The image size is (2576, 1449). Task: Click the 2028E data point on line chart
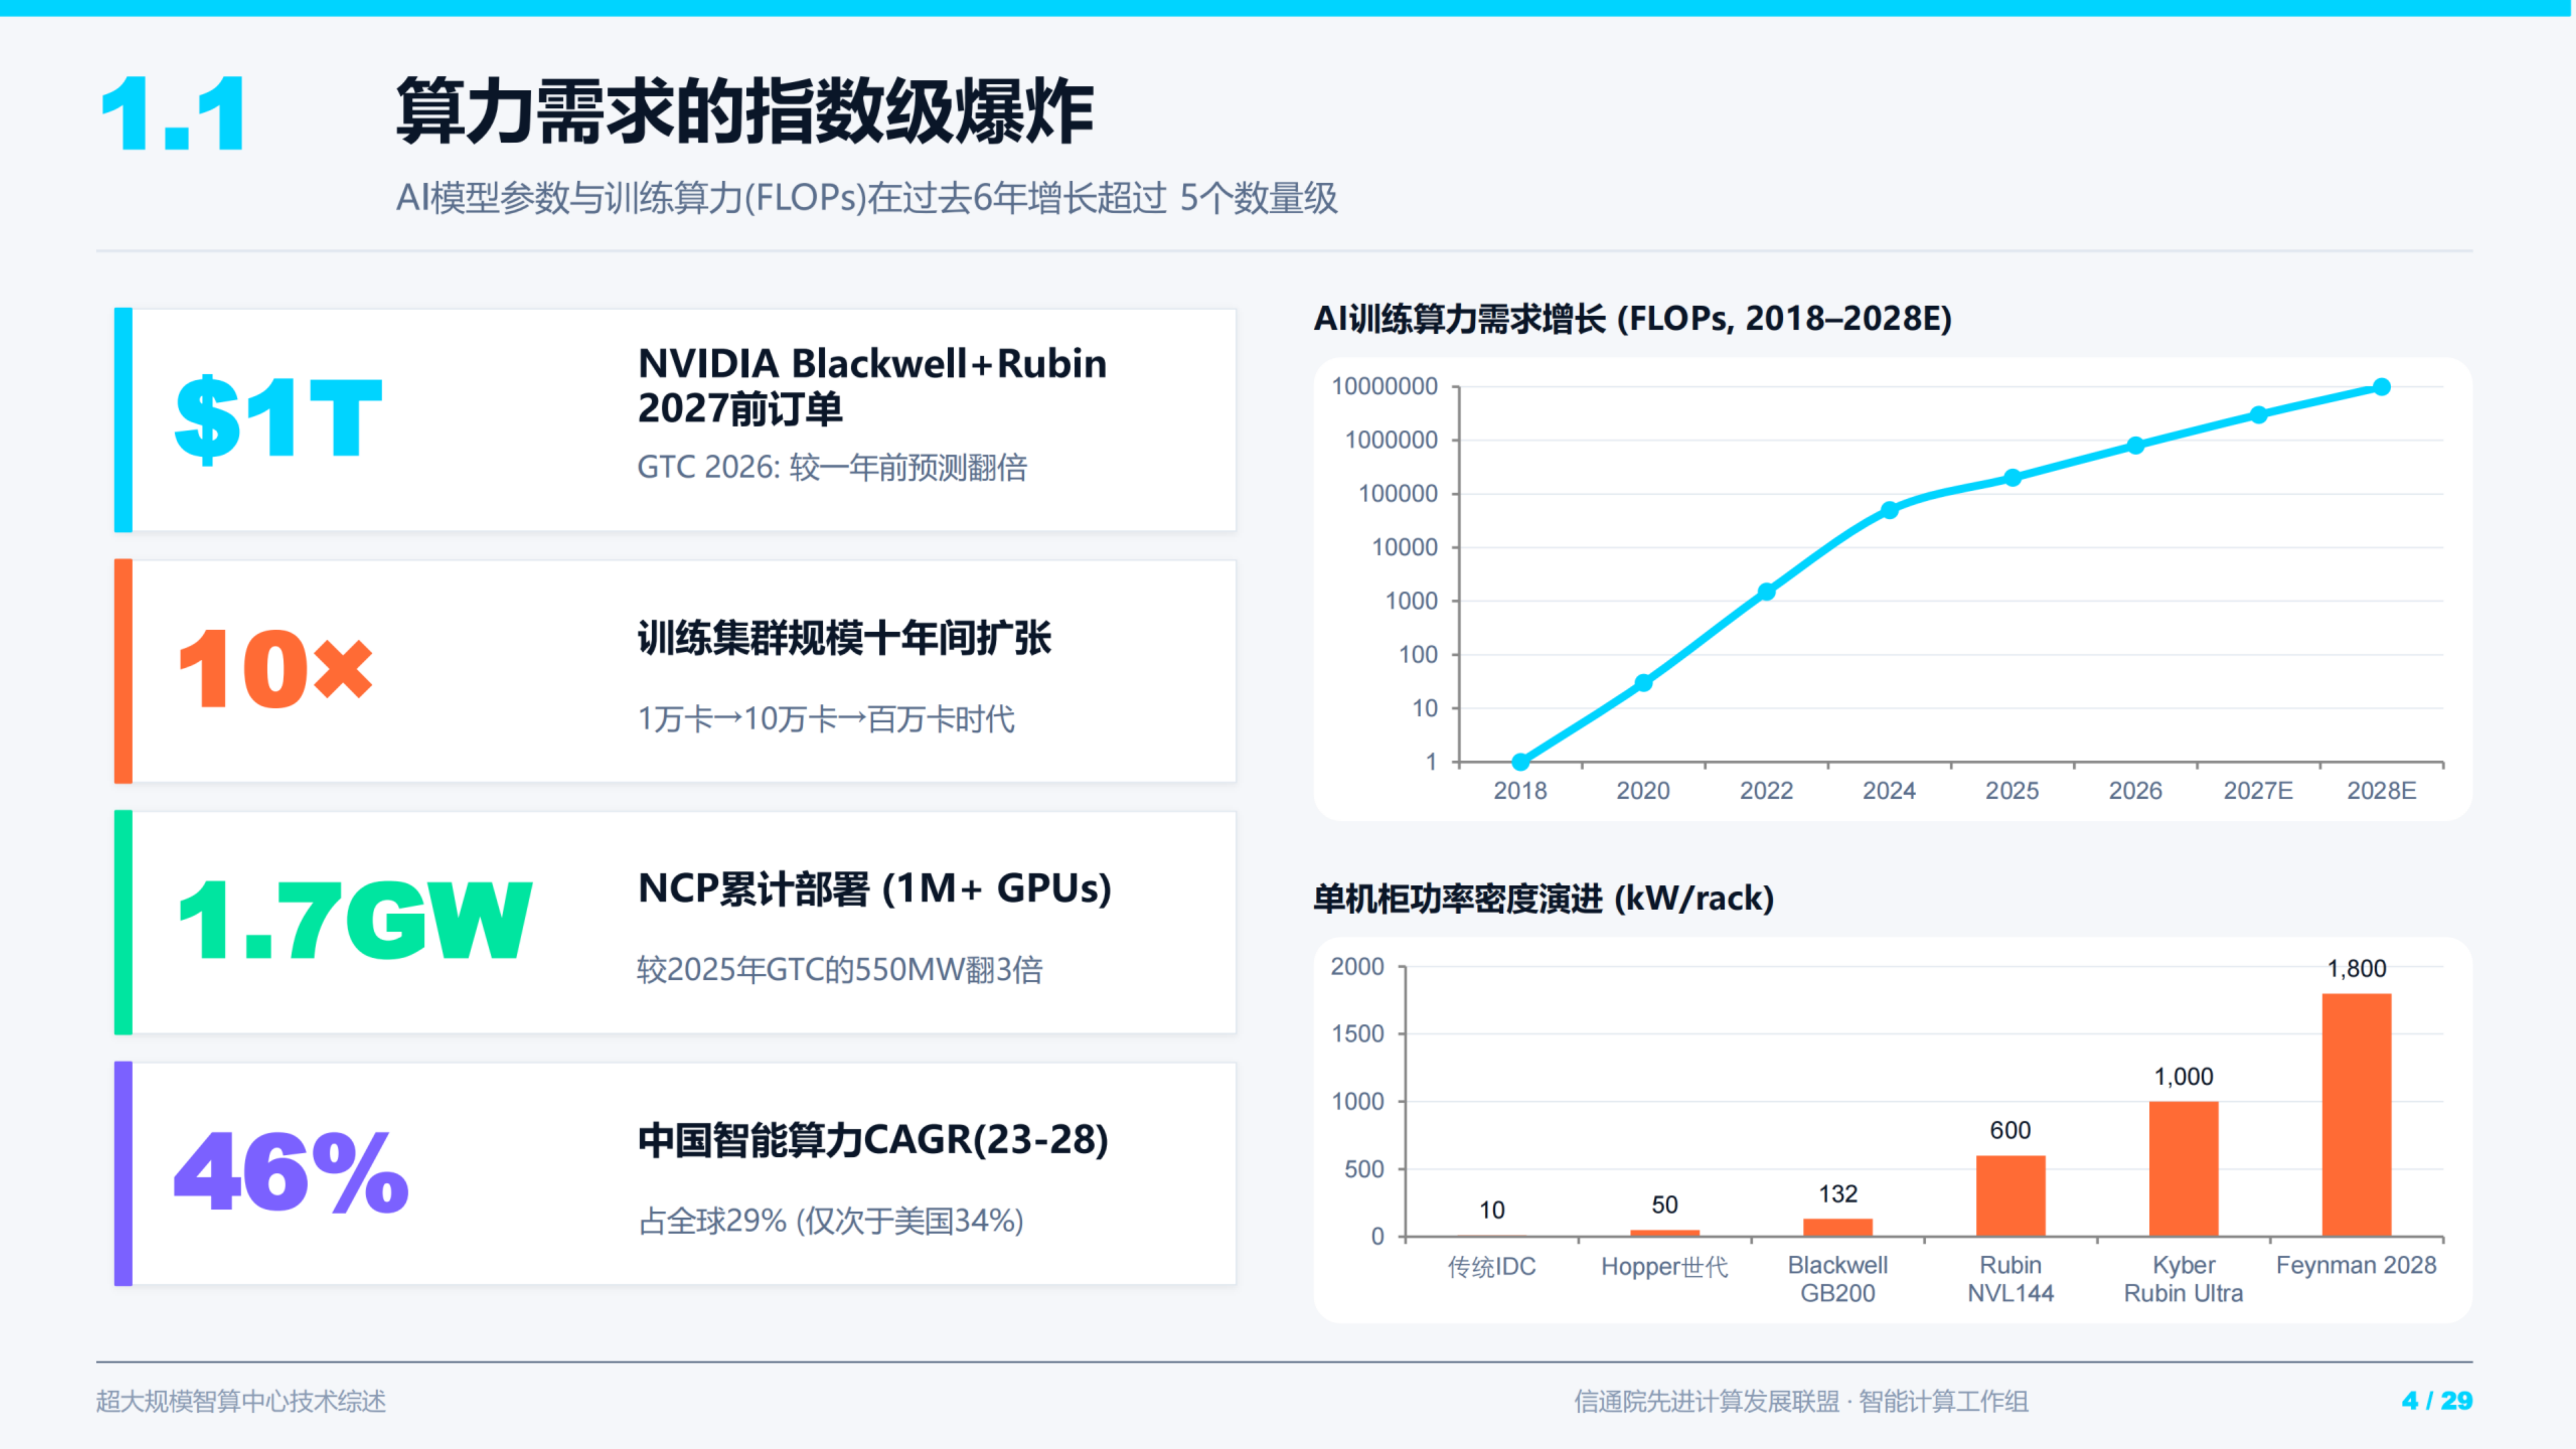coord(2382,387)
